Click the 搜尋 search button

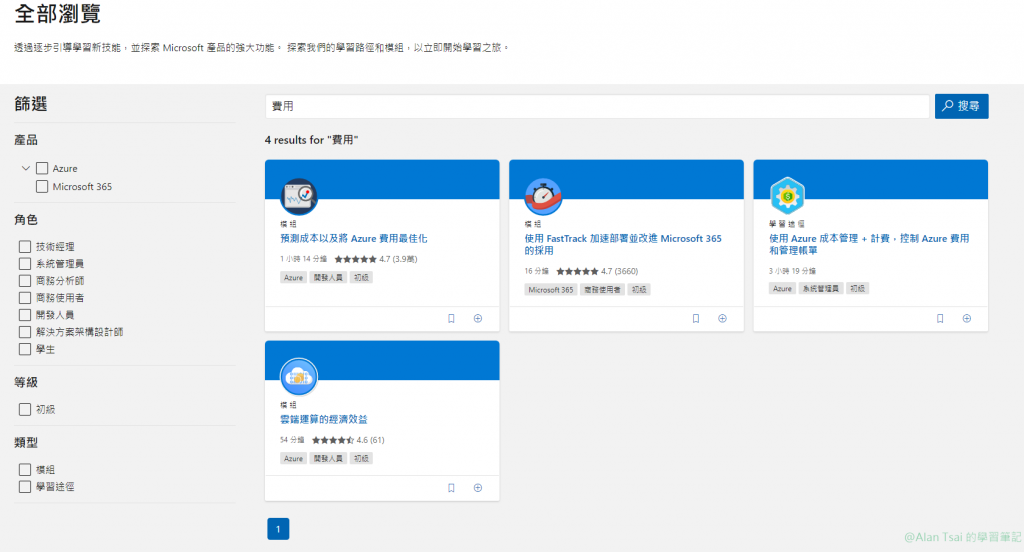pyautogui.click(x=961, y=106)
